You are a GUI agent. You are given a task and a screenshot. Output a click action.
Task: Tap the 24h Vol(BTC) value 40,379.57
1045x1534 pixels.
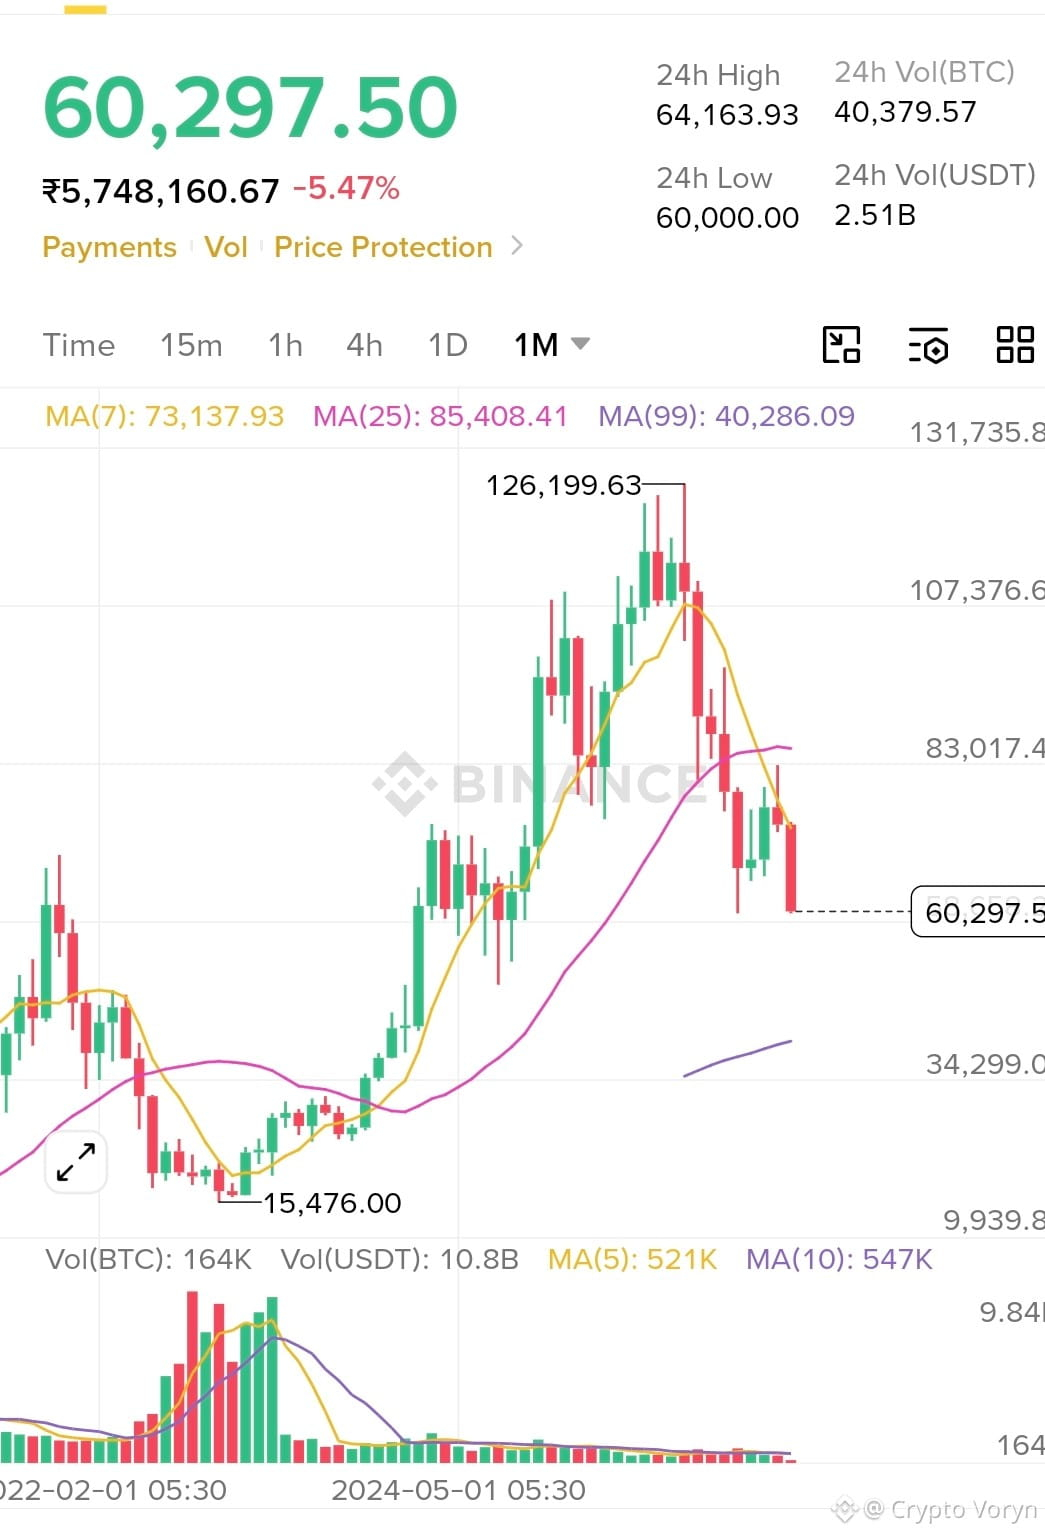point(905,112)
